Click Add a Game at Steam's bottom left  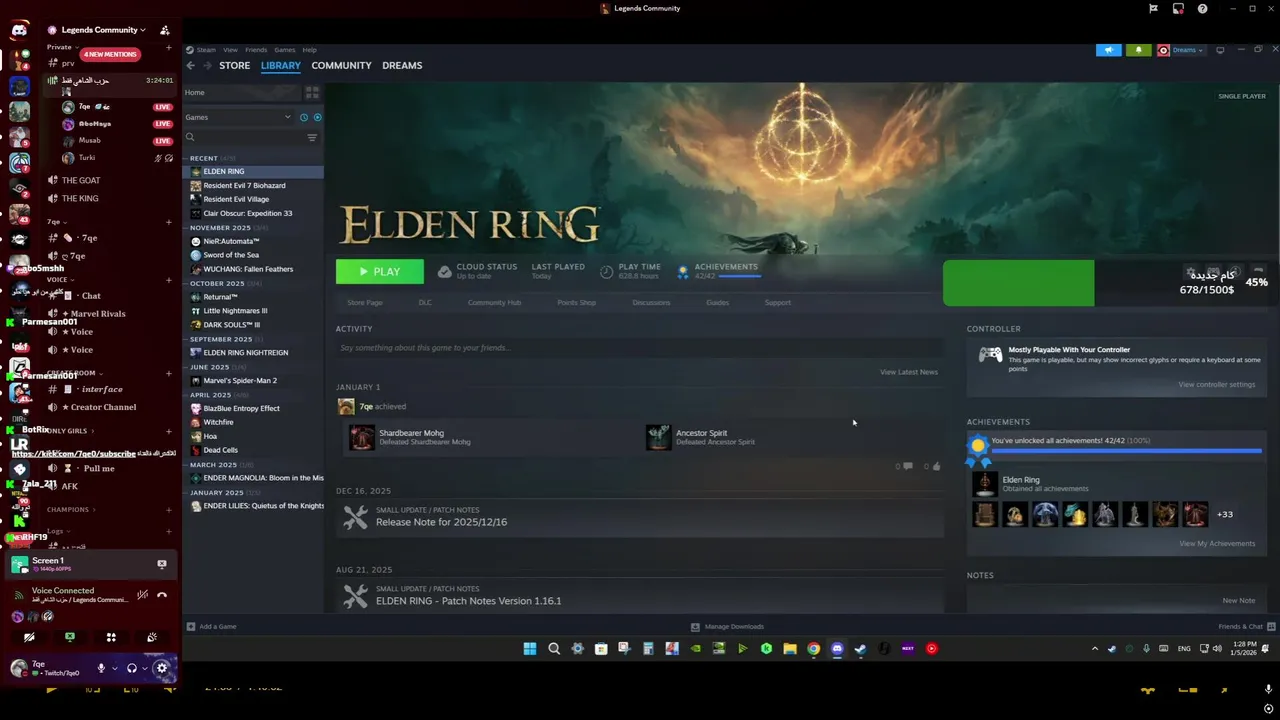pos(212,626)
